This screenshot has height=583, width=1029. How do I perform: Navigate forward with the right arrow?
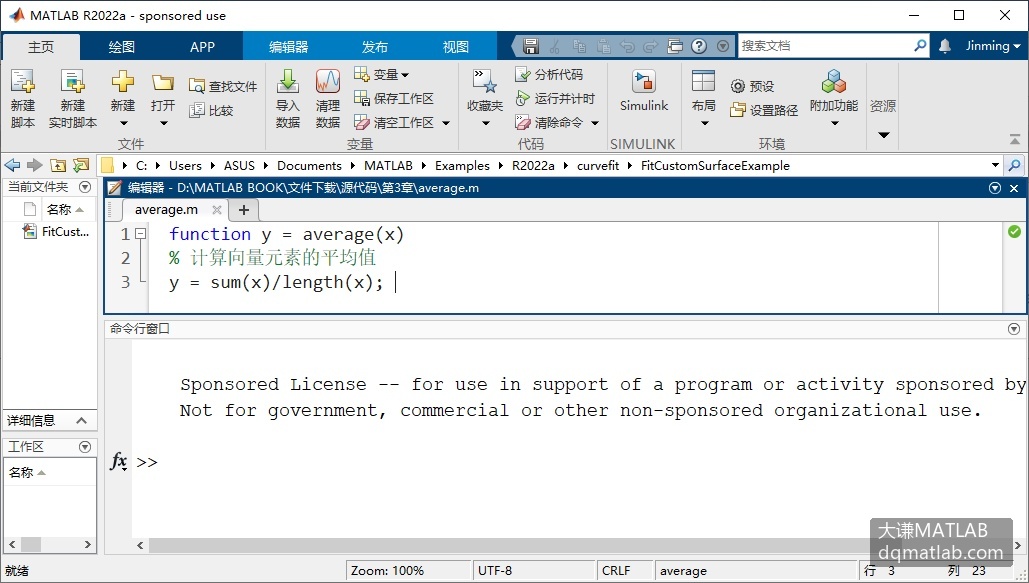pos(35,165)
